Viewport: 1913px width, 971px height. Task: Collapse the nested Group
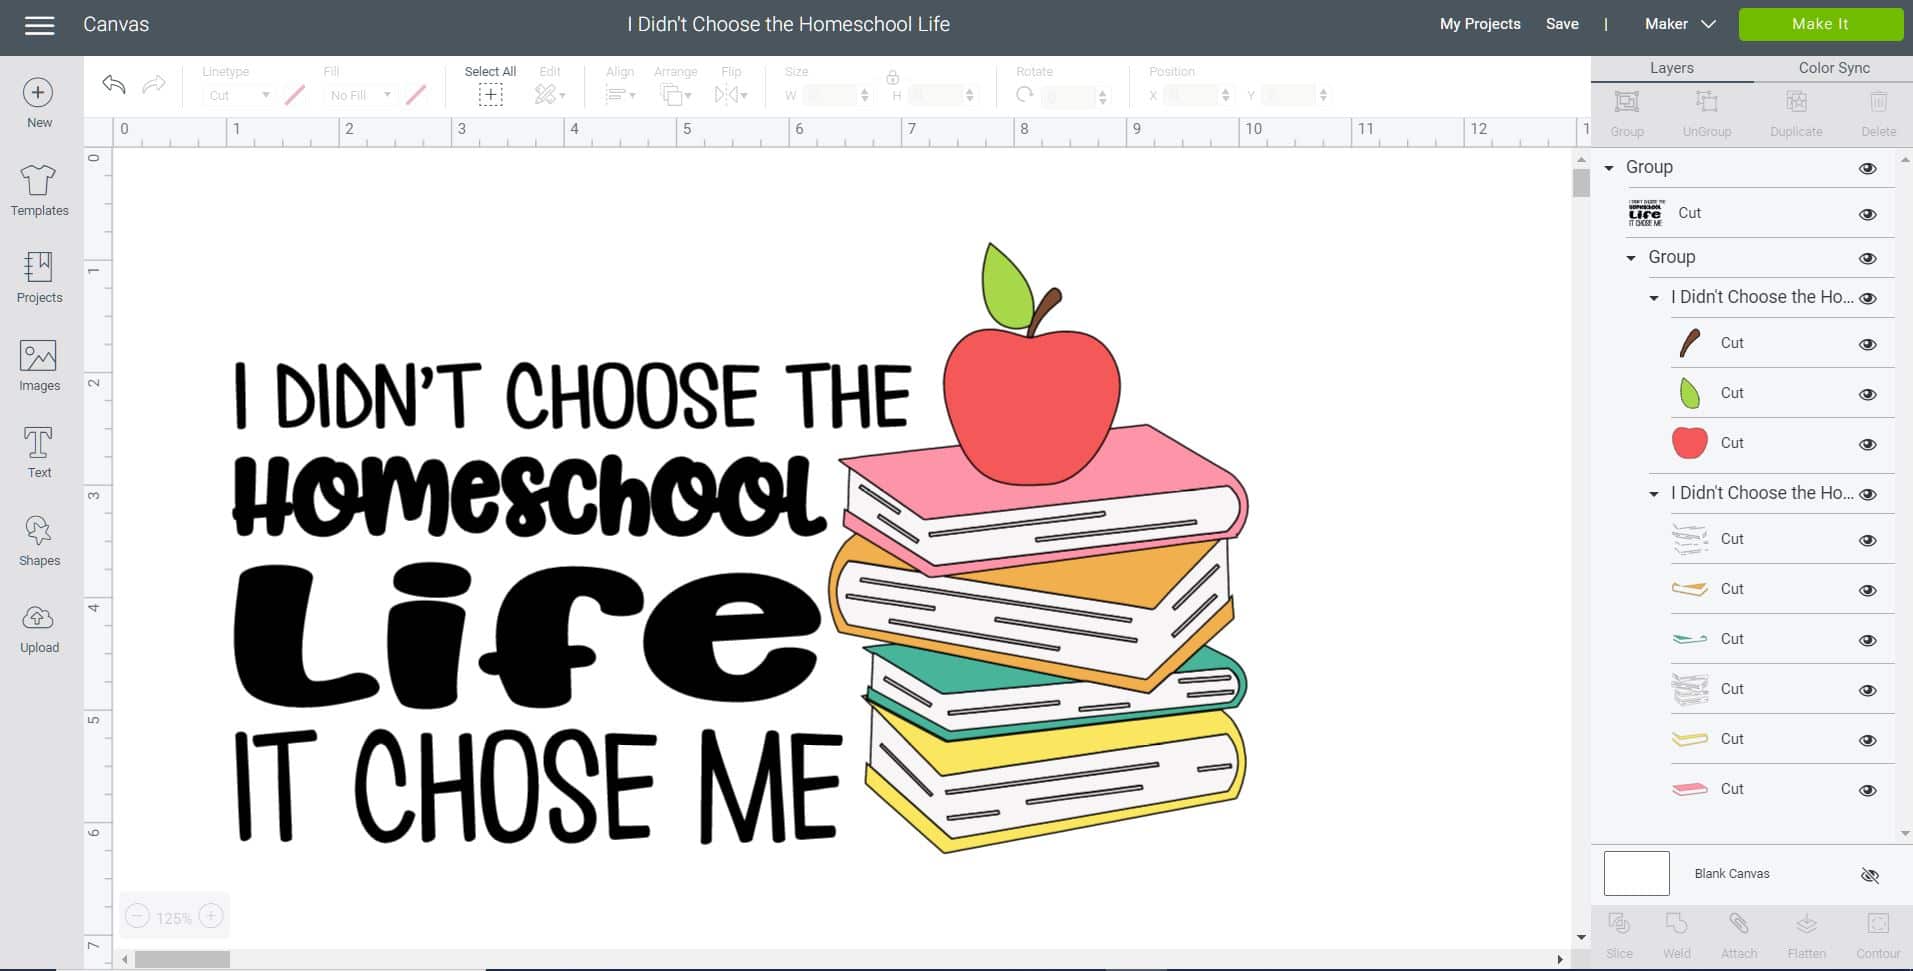coord(1631,258)
